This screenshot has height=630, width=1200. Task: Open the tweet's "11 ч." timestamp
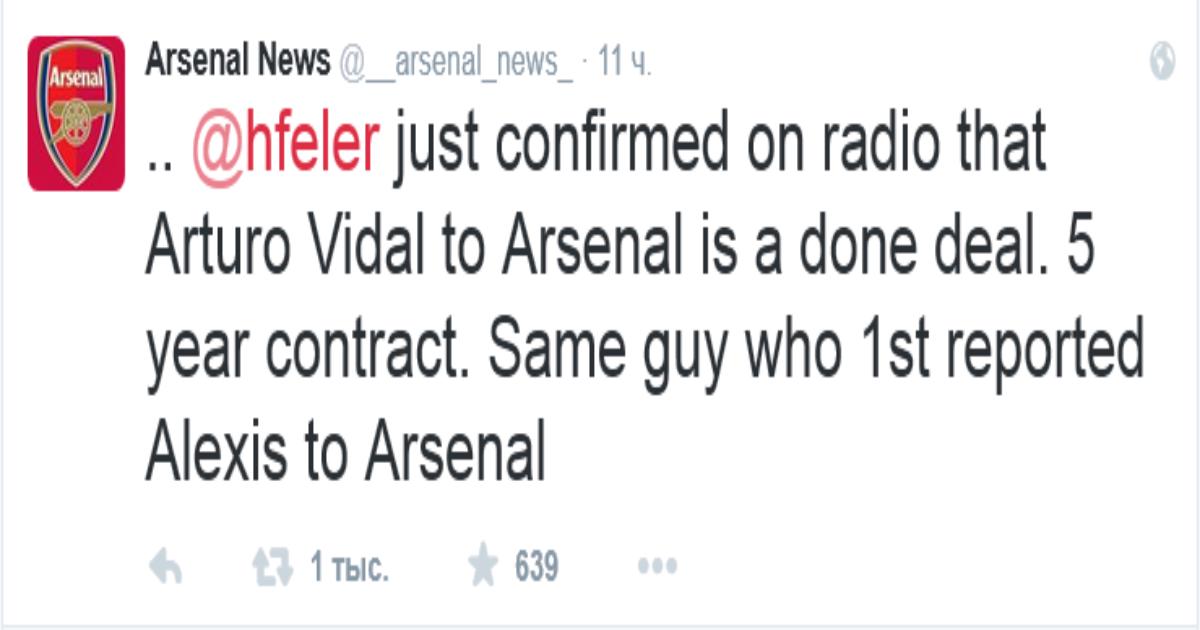pyautogui.click(x=624, y=63)
